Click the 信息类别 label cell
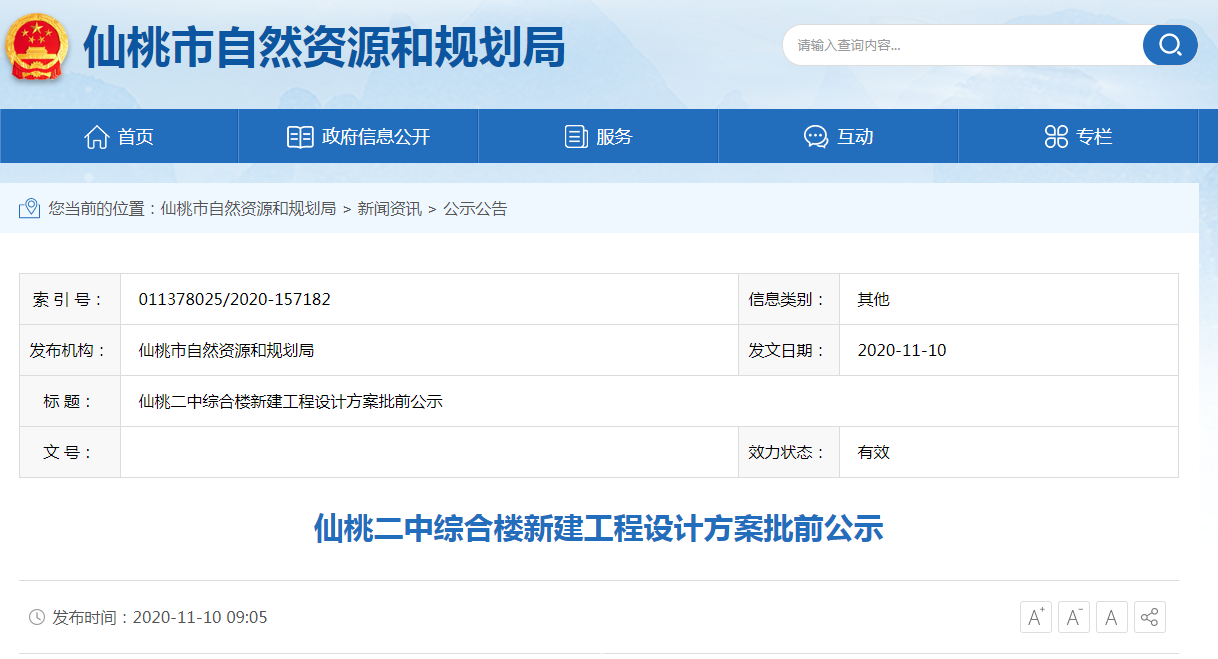1218x659 pixels. 789,299
